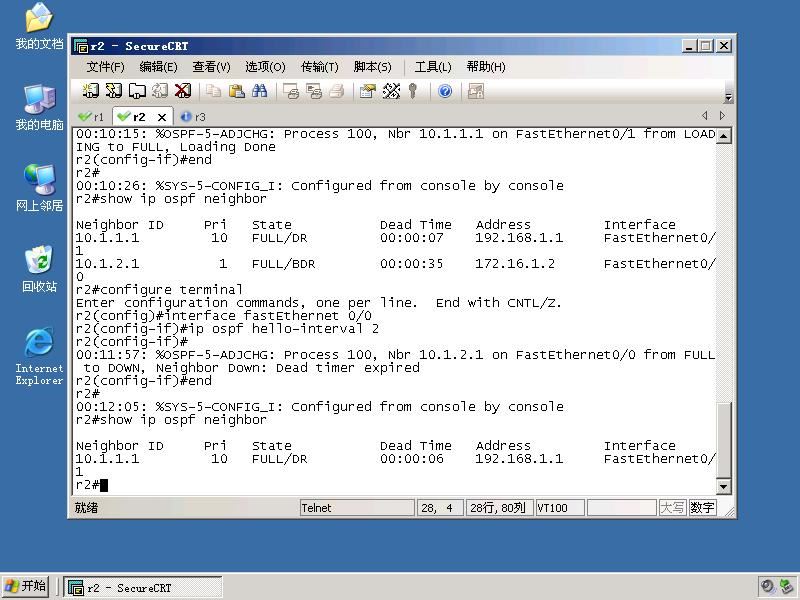This screenshot has width=800, height=600.
Task: Click the Connect in Tab toolbar icon
Action: [x=137, y=91]
